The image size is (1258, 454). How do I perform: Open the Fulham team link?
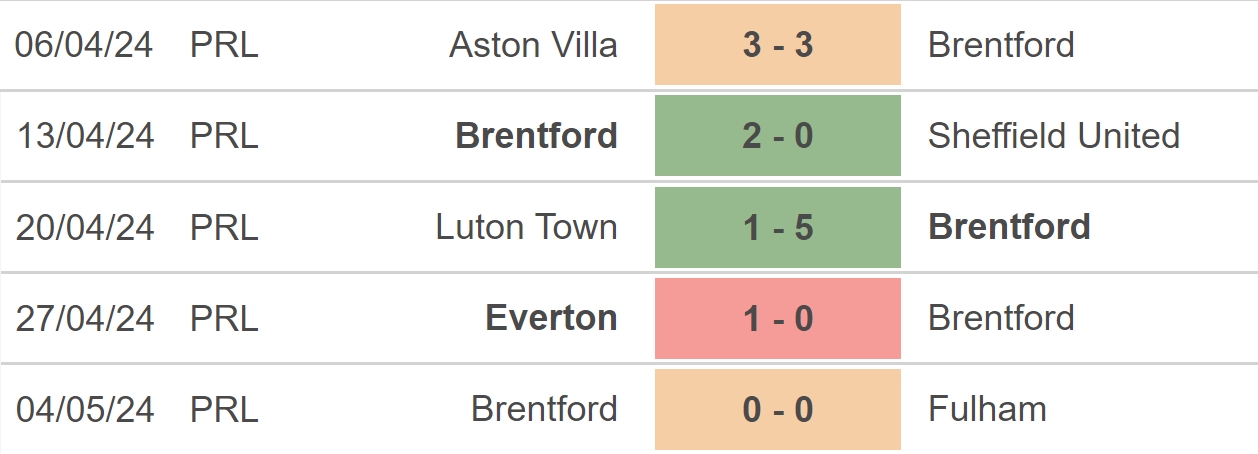click(x=987, y=409)
